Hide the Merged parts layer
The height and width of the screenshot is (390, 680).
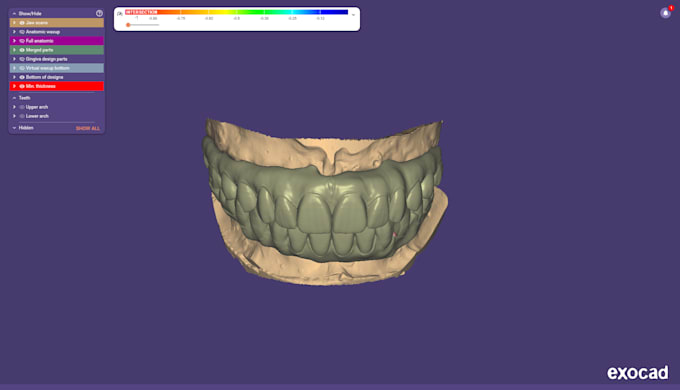[x=22, y=50]
